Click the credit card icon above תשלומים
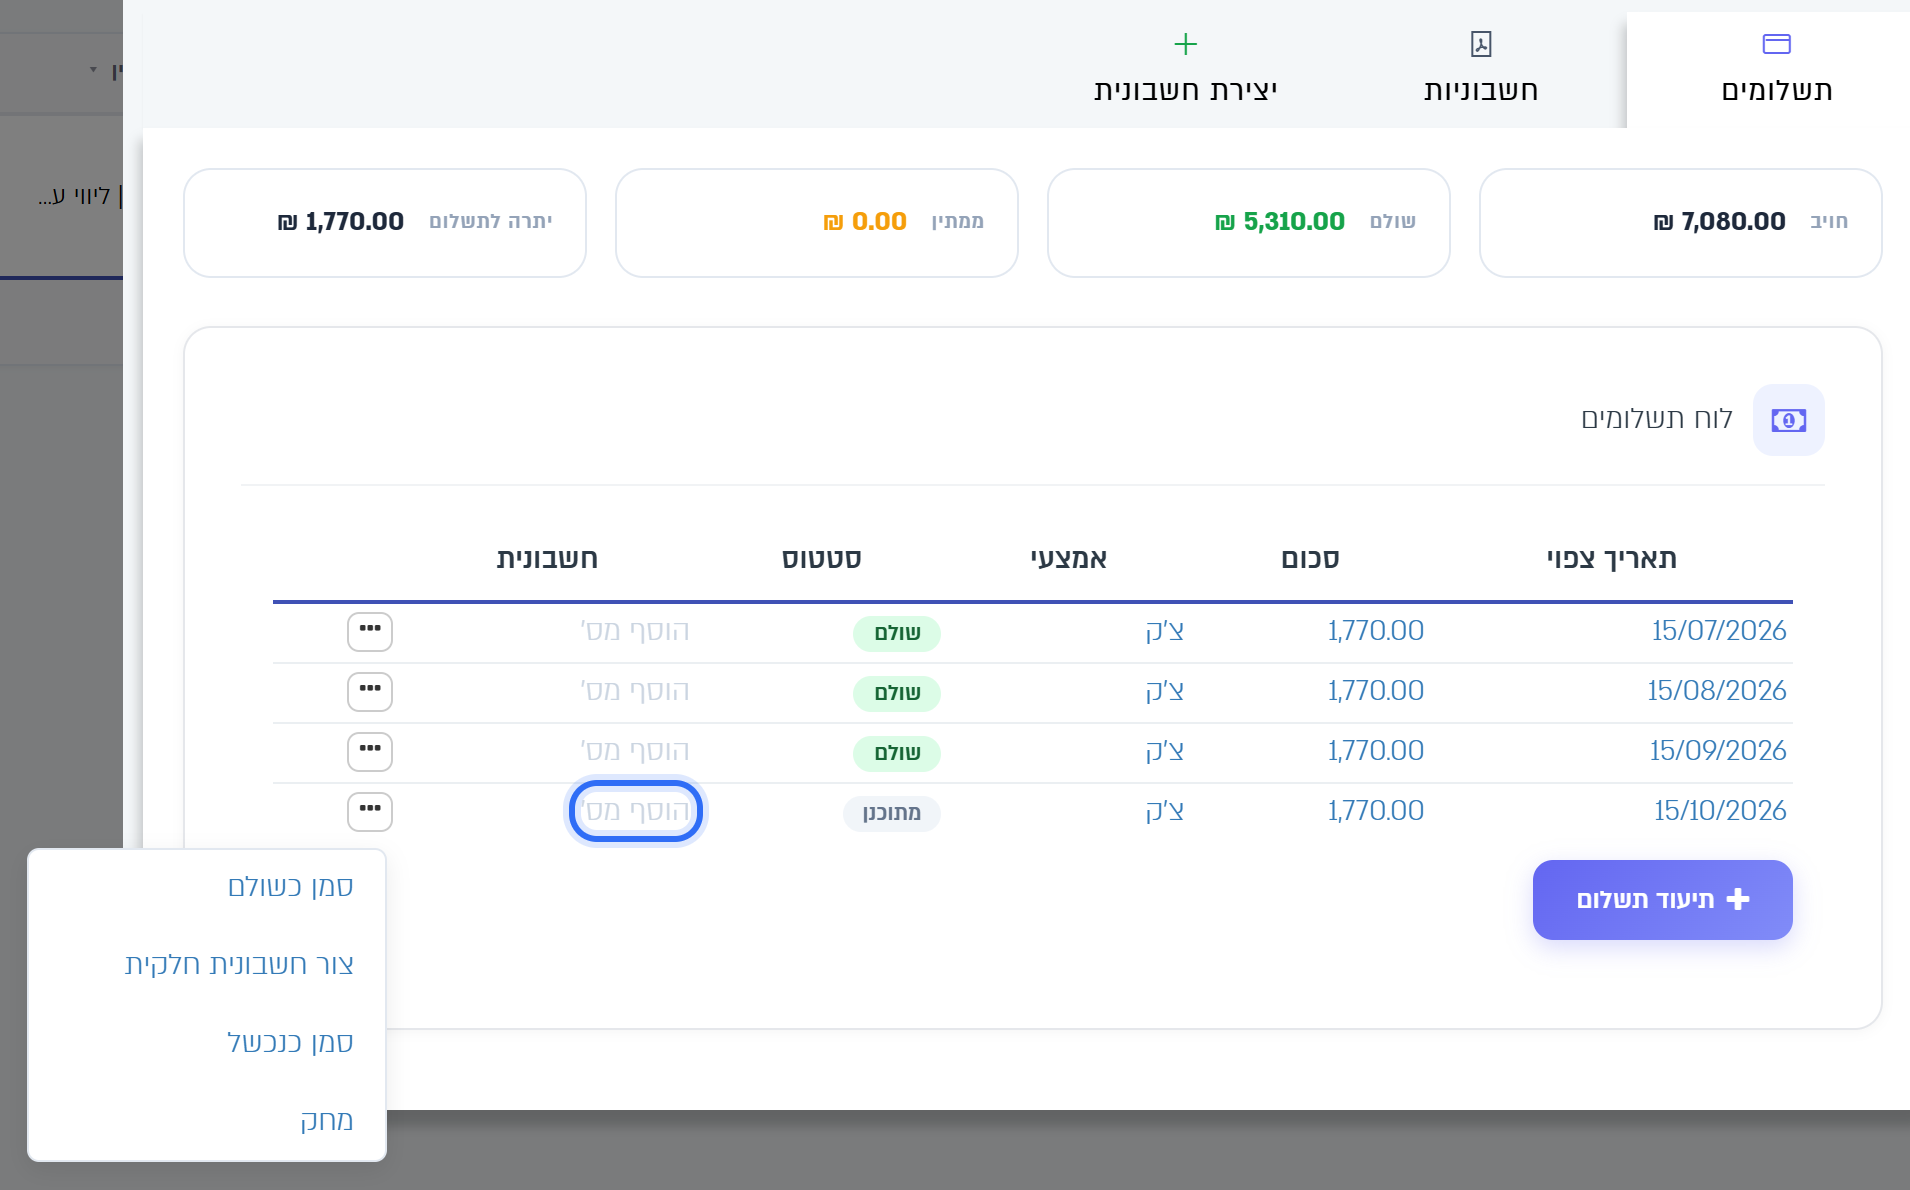The width and height of the screenshot is (1910, 1190). click(1776, 44)
